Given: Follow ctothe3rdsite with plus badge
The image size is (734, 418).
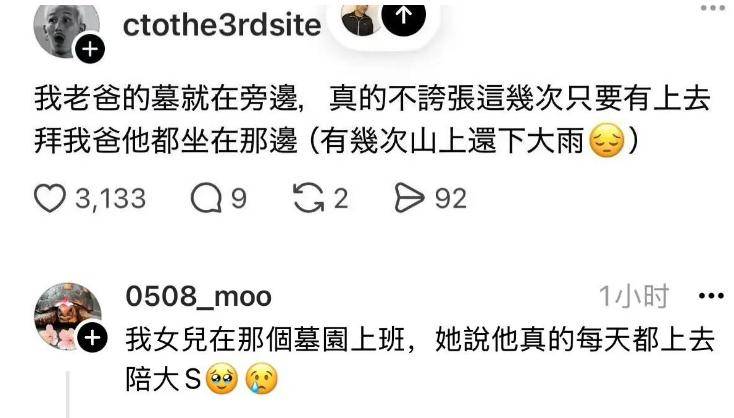Looking at the screenshot, I should [x=90, y=48].
